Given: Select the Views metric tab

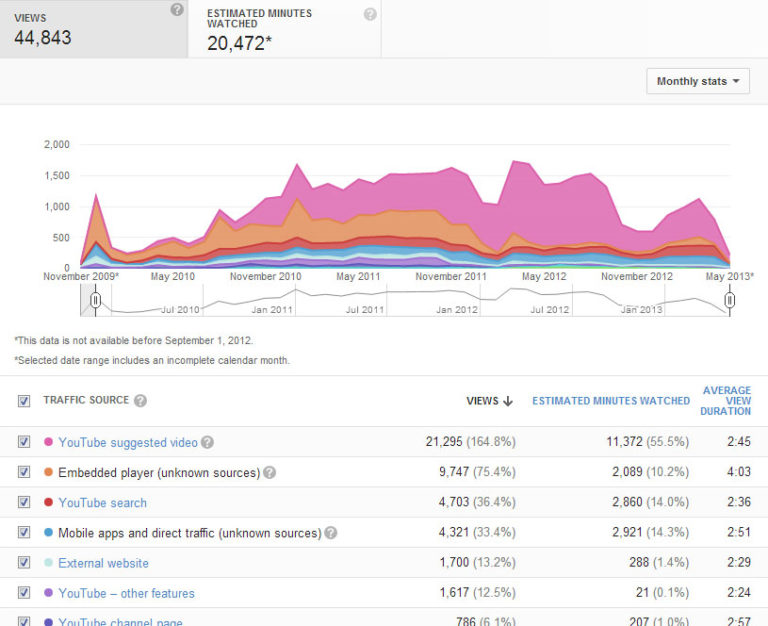Looking at the screenshot, I should click(94, 29).
